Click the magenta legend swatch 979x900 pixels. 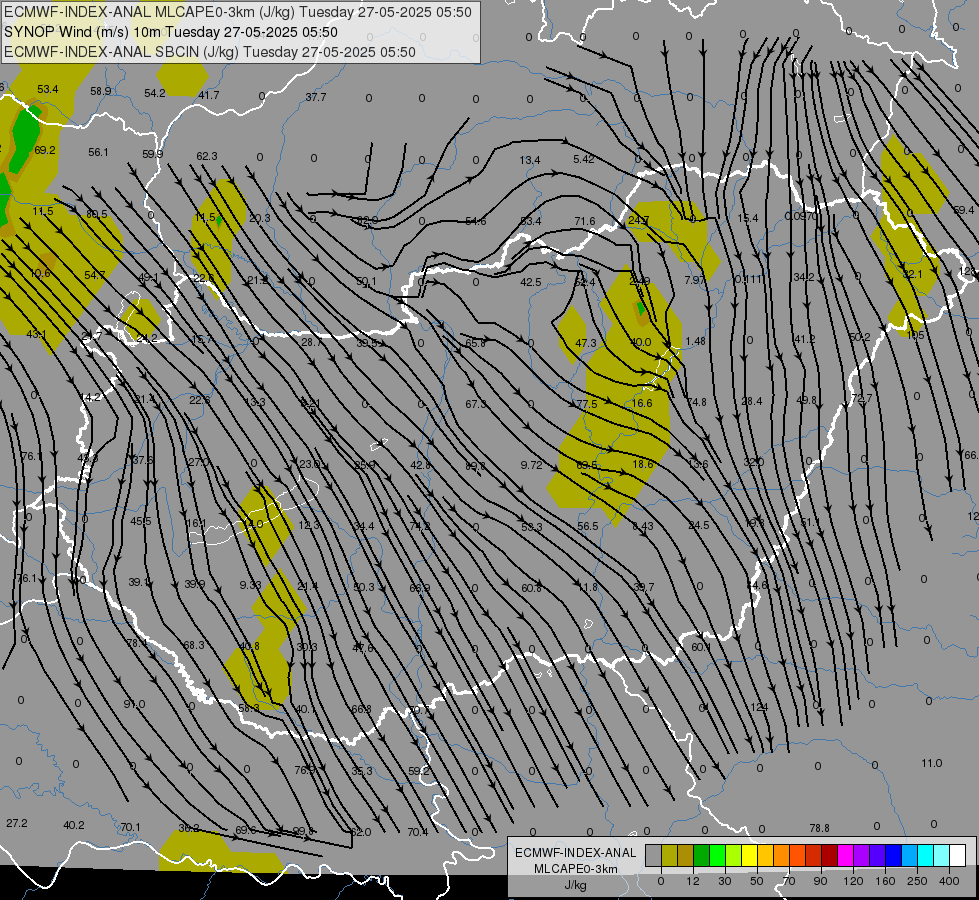(846, 855)
